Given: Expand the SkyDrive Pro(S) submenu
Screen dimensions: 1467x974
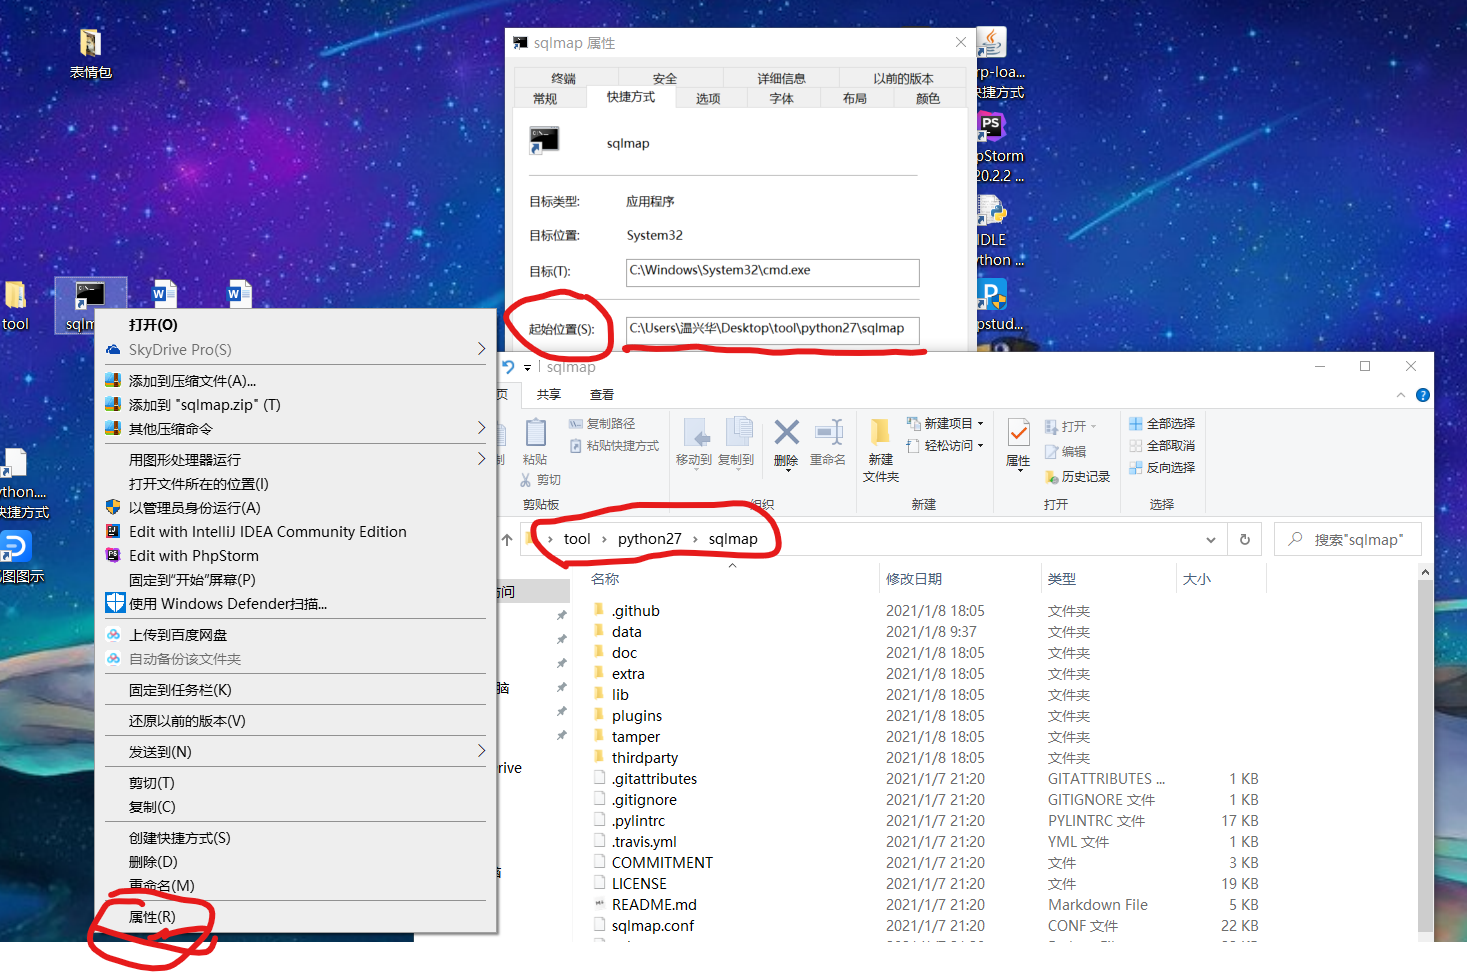Looking at the screenshot, I should tap(481, 349).
